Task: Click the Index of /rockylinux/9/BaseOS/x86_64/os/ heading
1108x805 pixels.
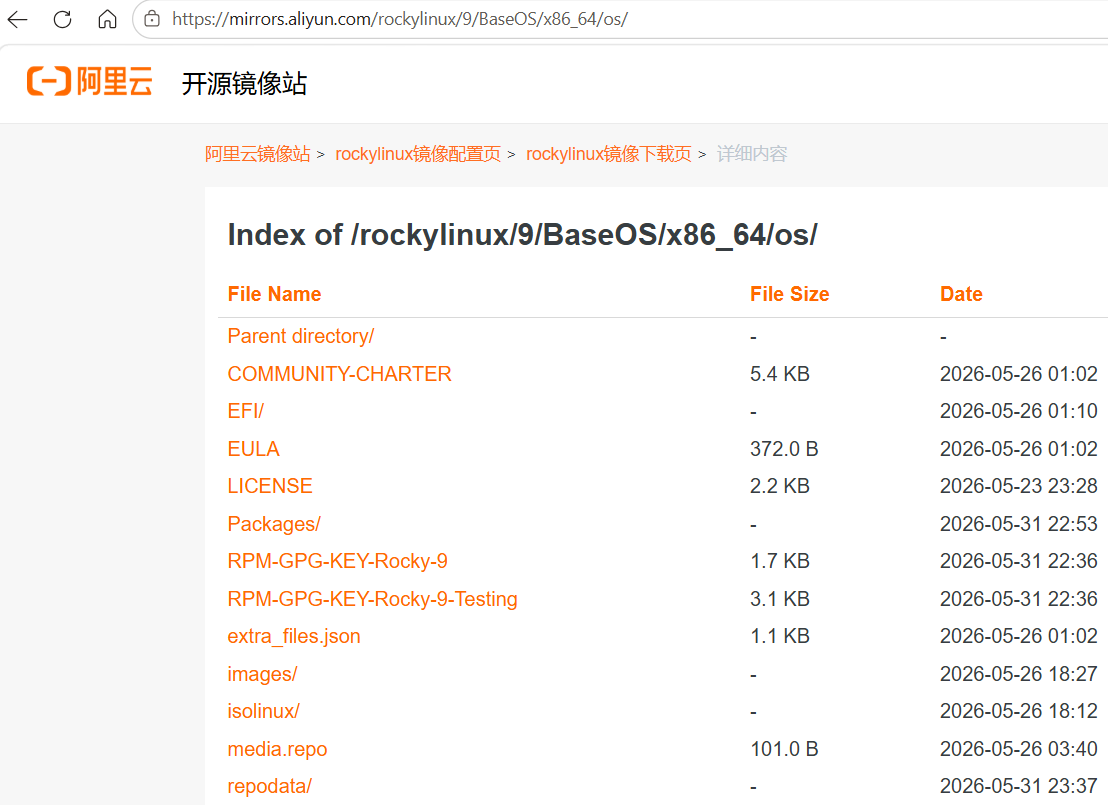Action: click(522, 235)
